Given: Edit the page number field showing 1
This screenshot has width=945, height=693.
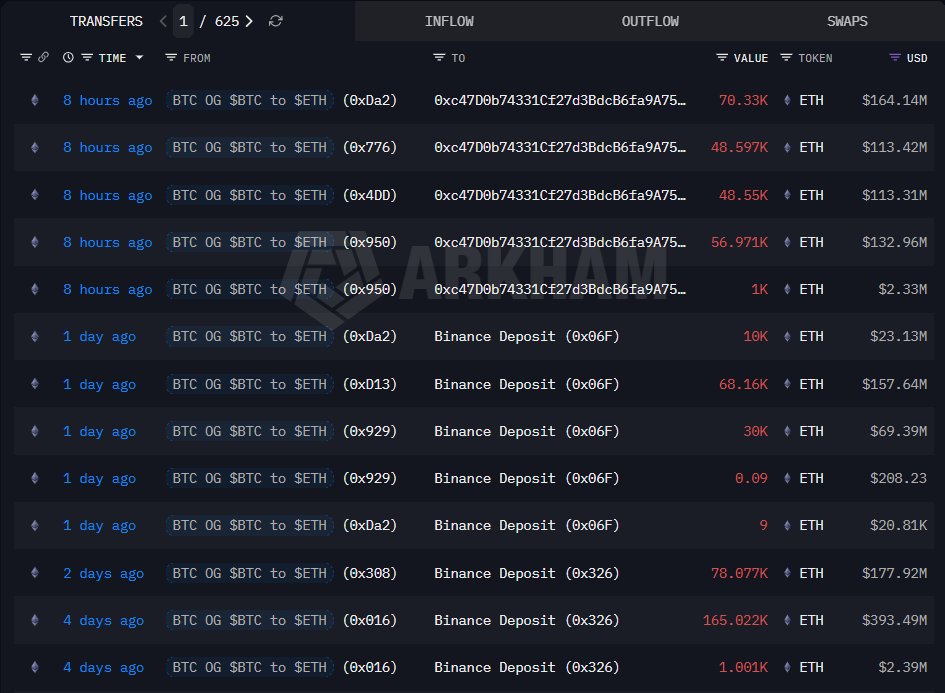Looking at the screenshot, I should tap(183, 21).
